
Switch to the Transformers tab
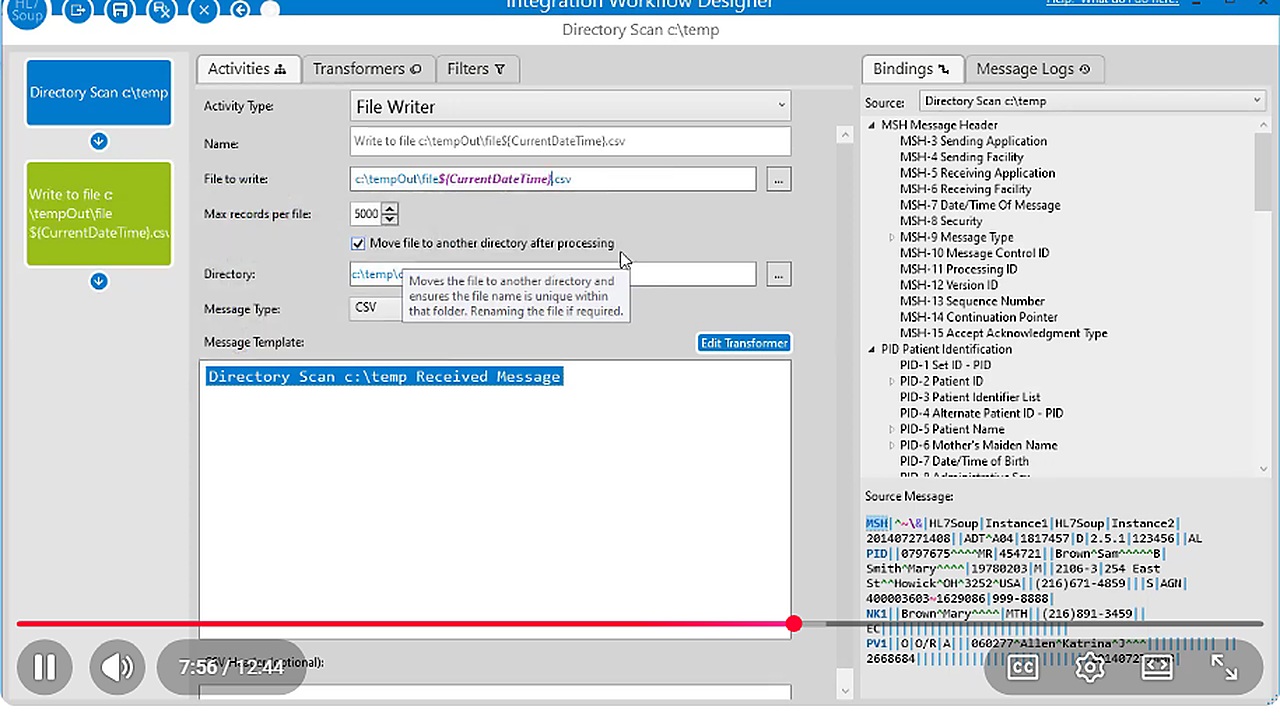point(367,69)
